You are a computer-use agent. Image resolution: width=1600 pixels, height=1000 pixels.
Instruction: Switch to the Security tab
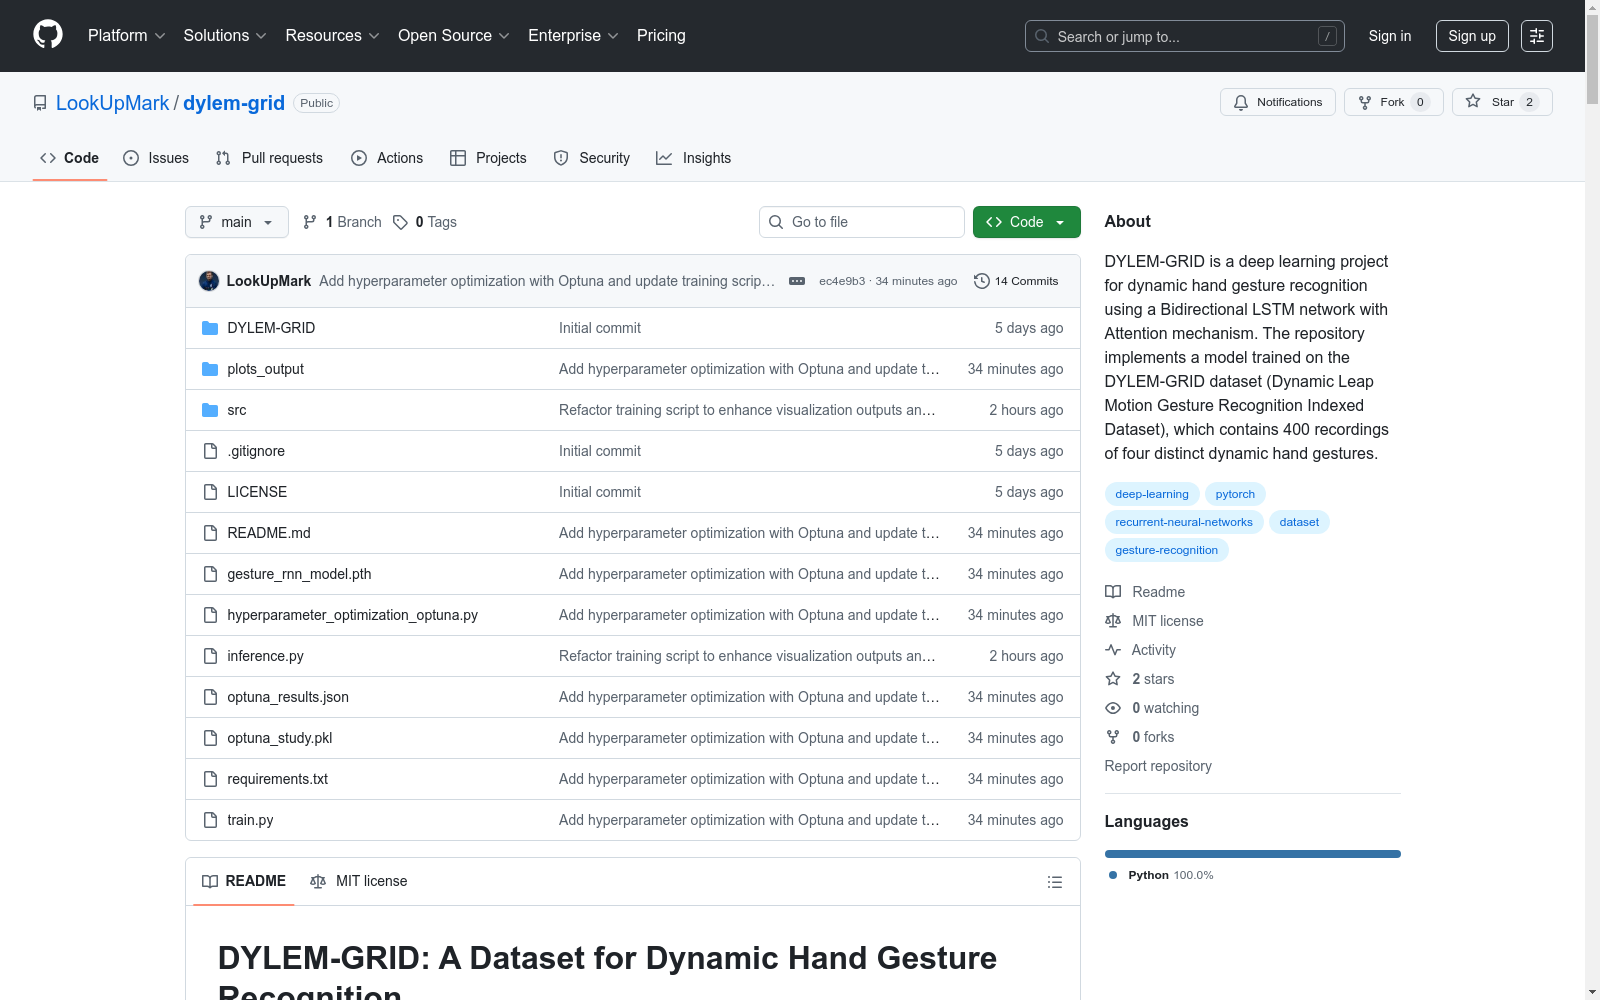tap(592, 158)
